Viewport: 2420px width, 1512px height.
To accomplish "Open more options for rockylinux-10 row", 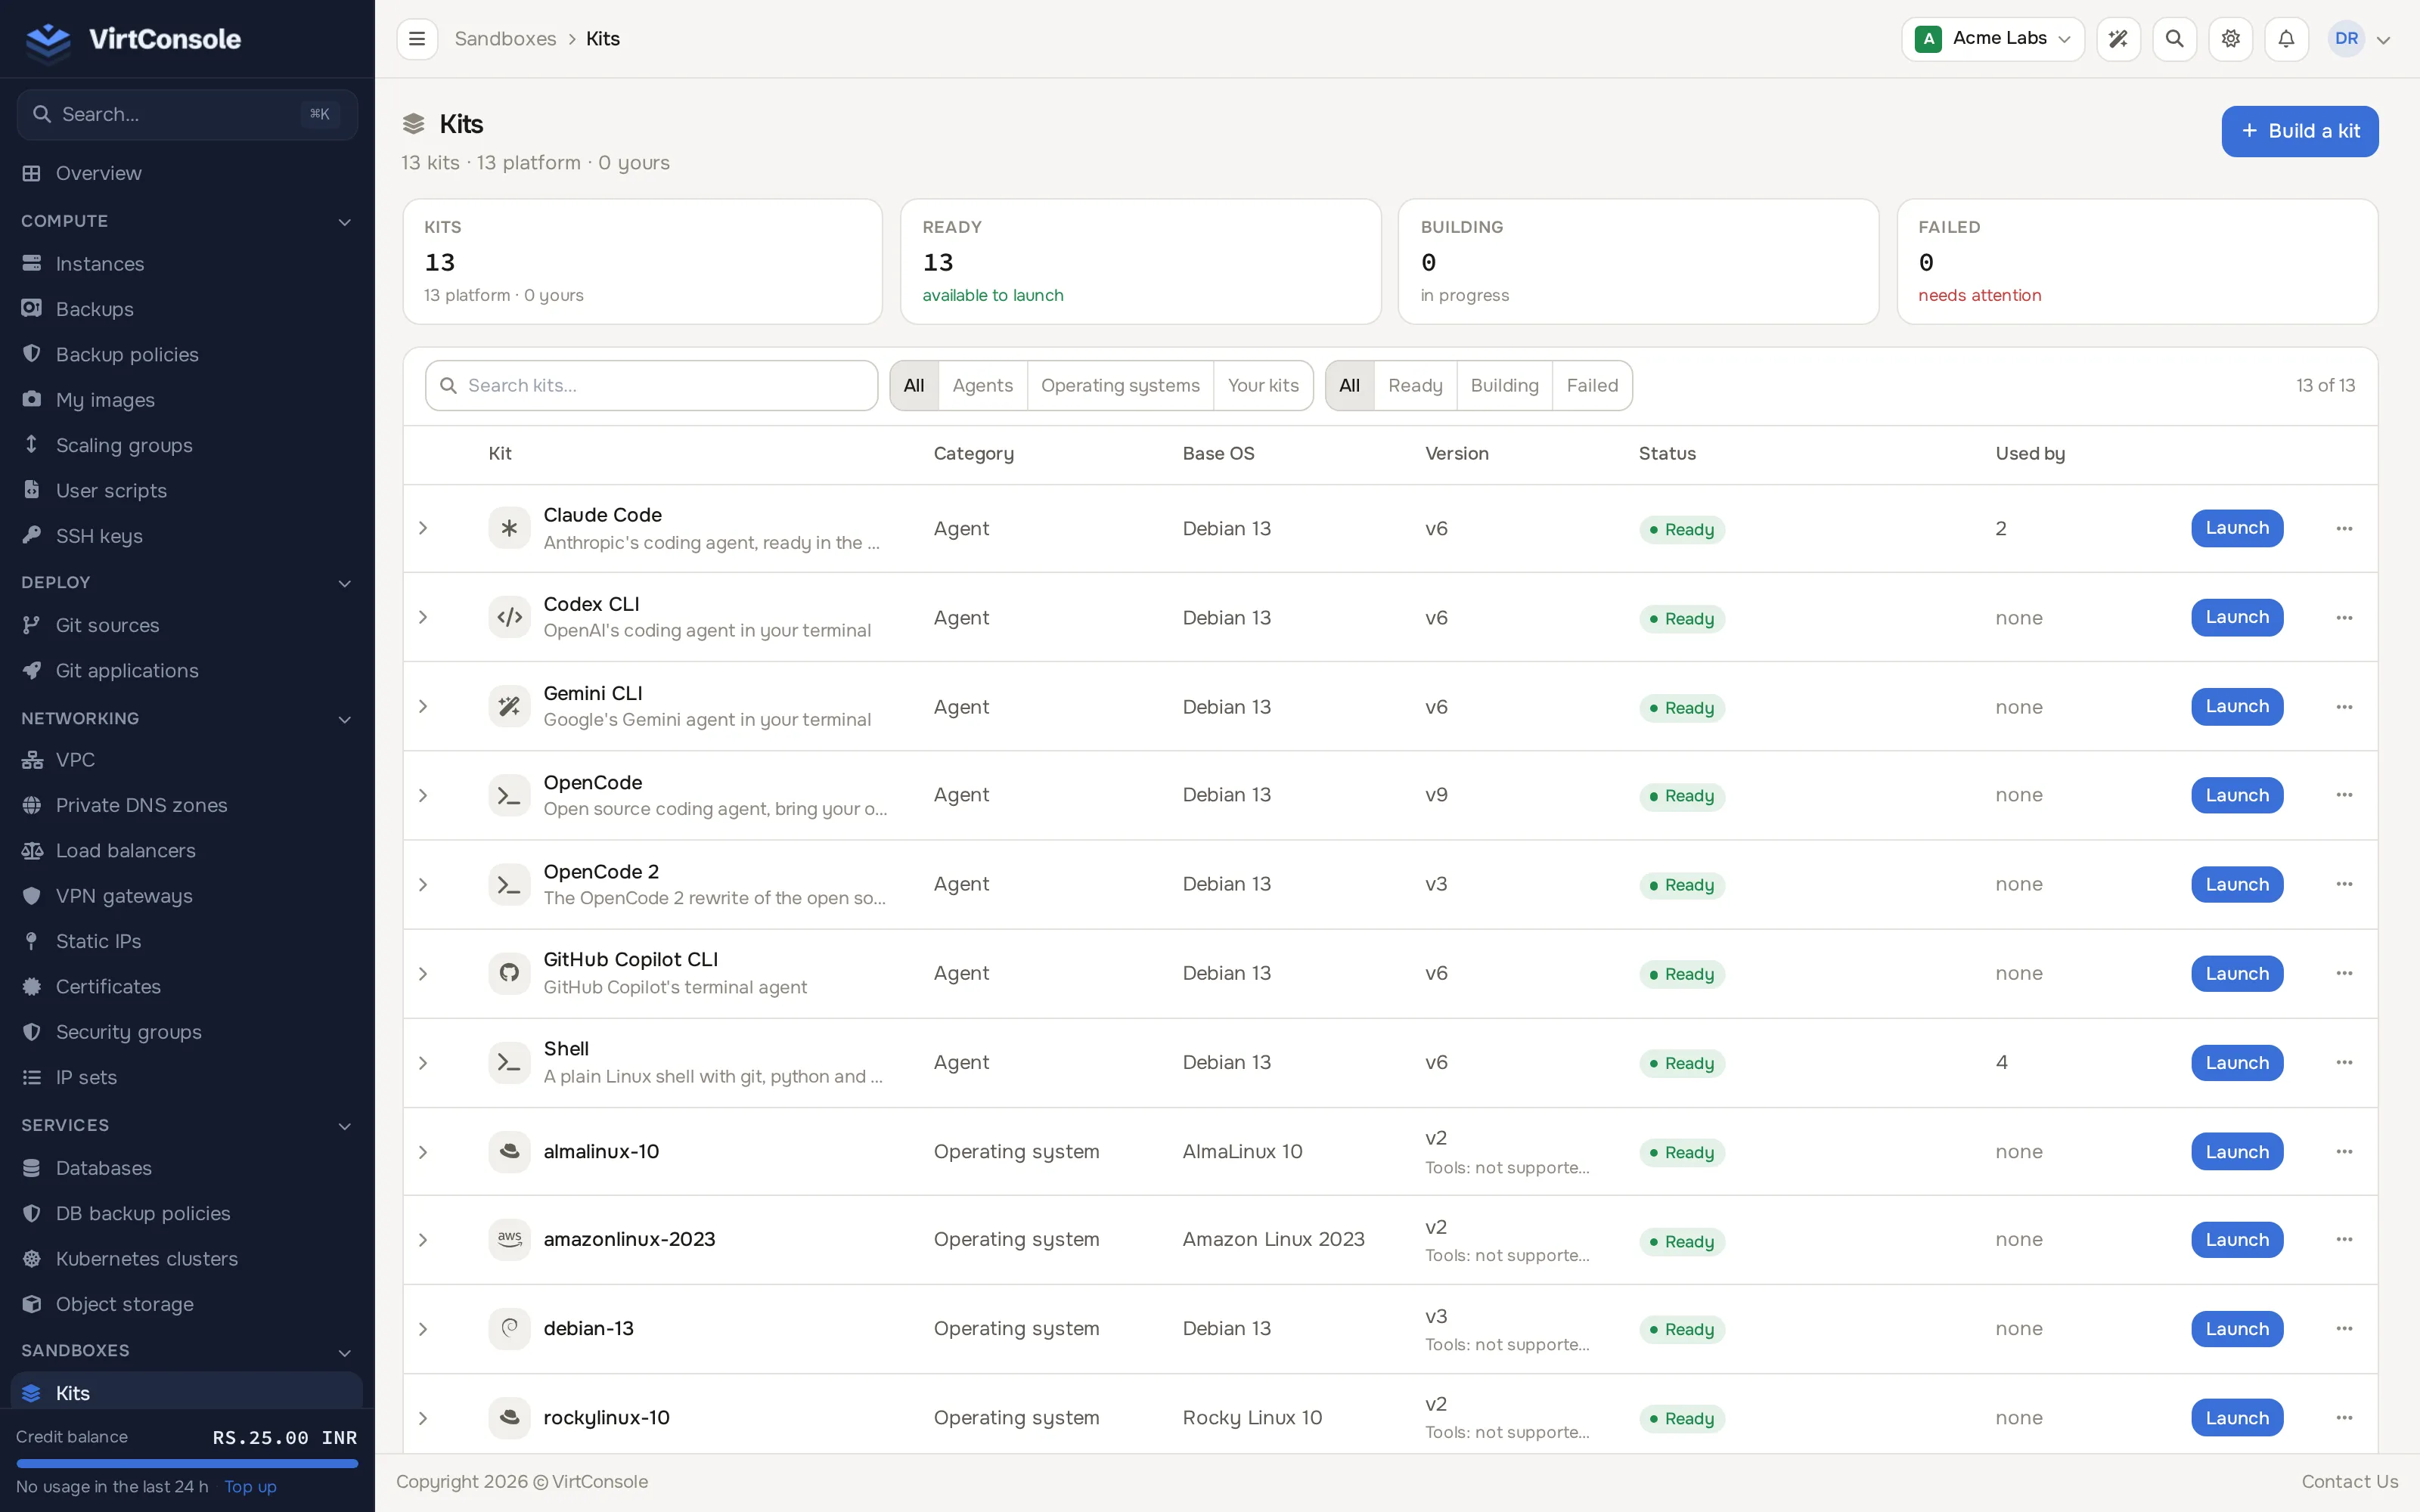I will coord(2344,1418).
